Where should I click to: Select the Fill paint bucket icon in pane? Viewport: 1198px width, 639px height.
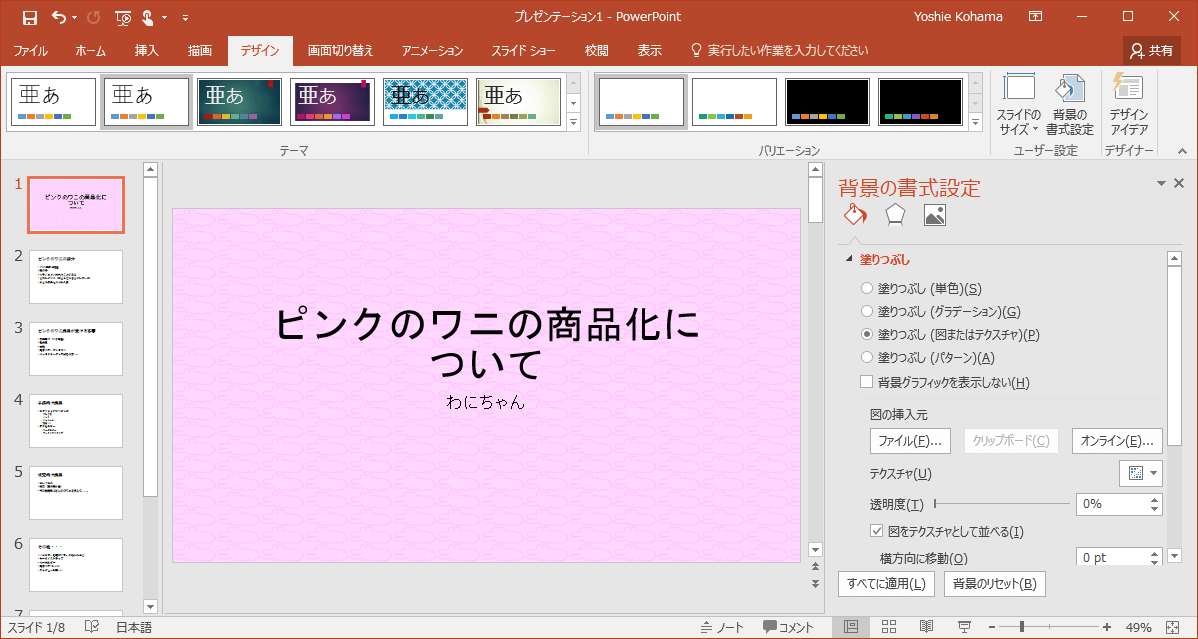(x=855, y=215)
